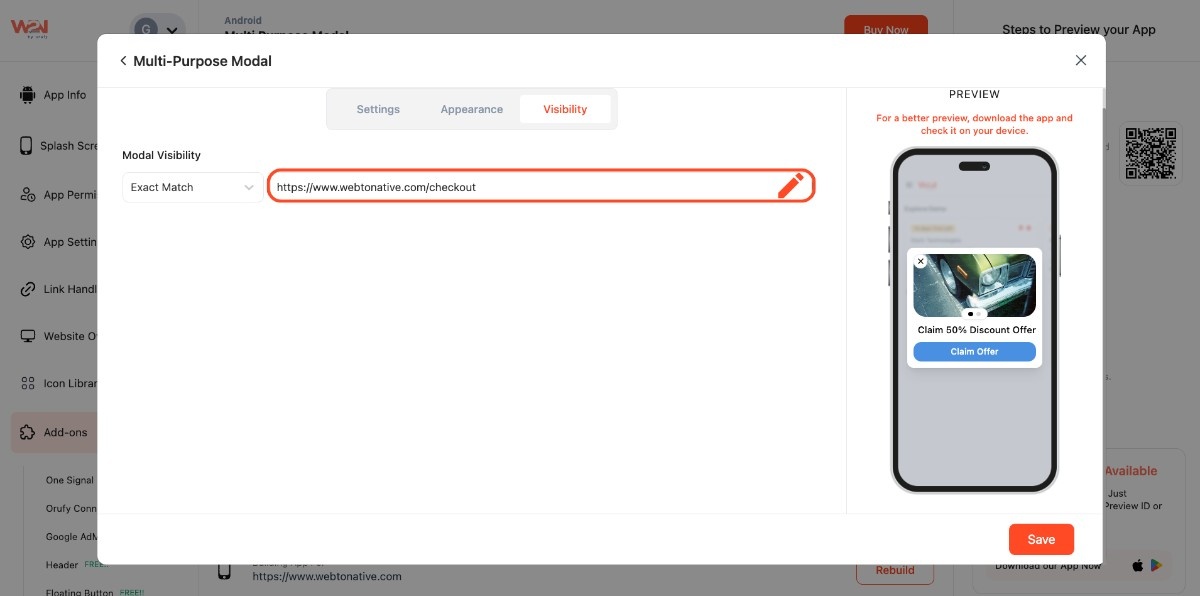Click the Rebuild button

[x=894, y=571]
